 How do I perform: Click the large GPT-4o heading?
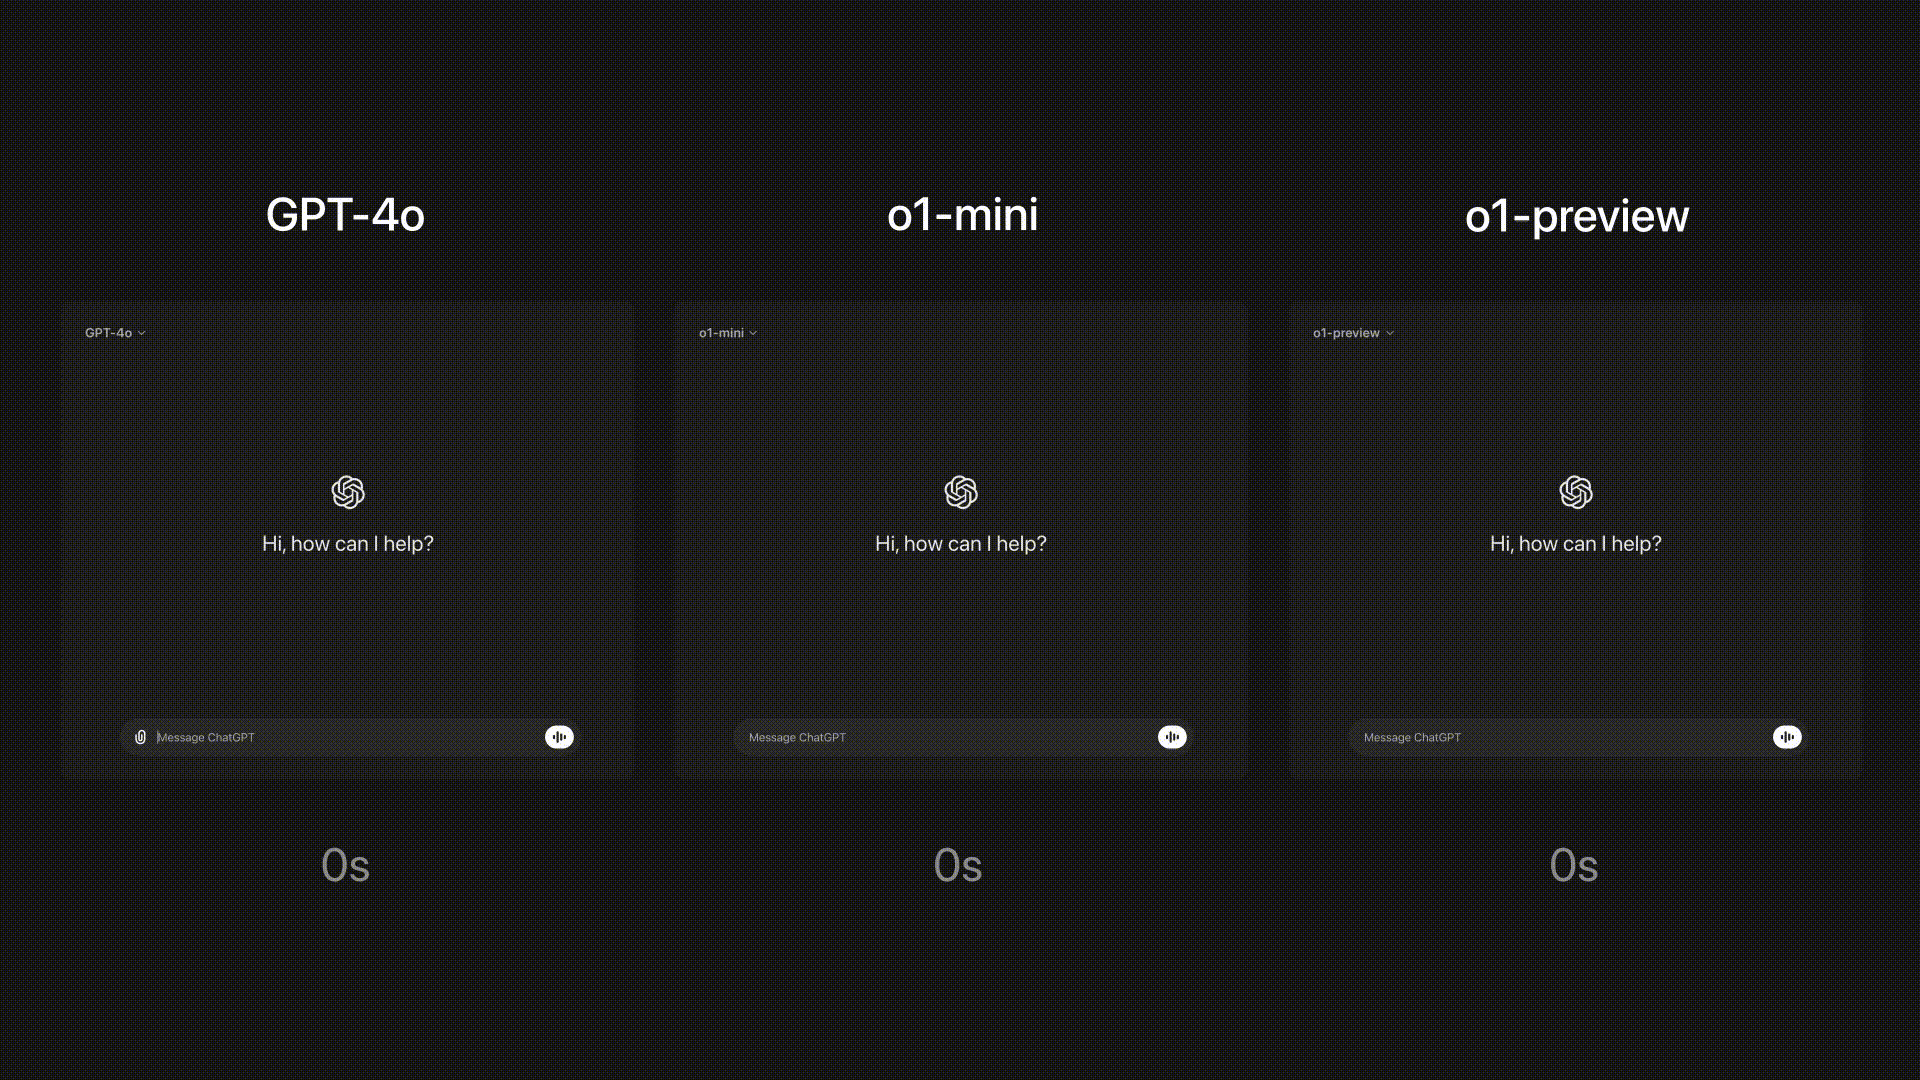345,215
